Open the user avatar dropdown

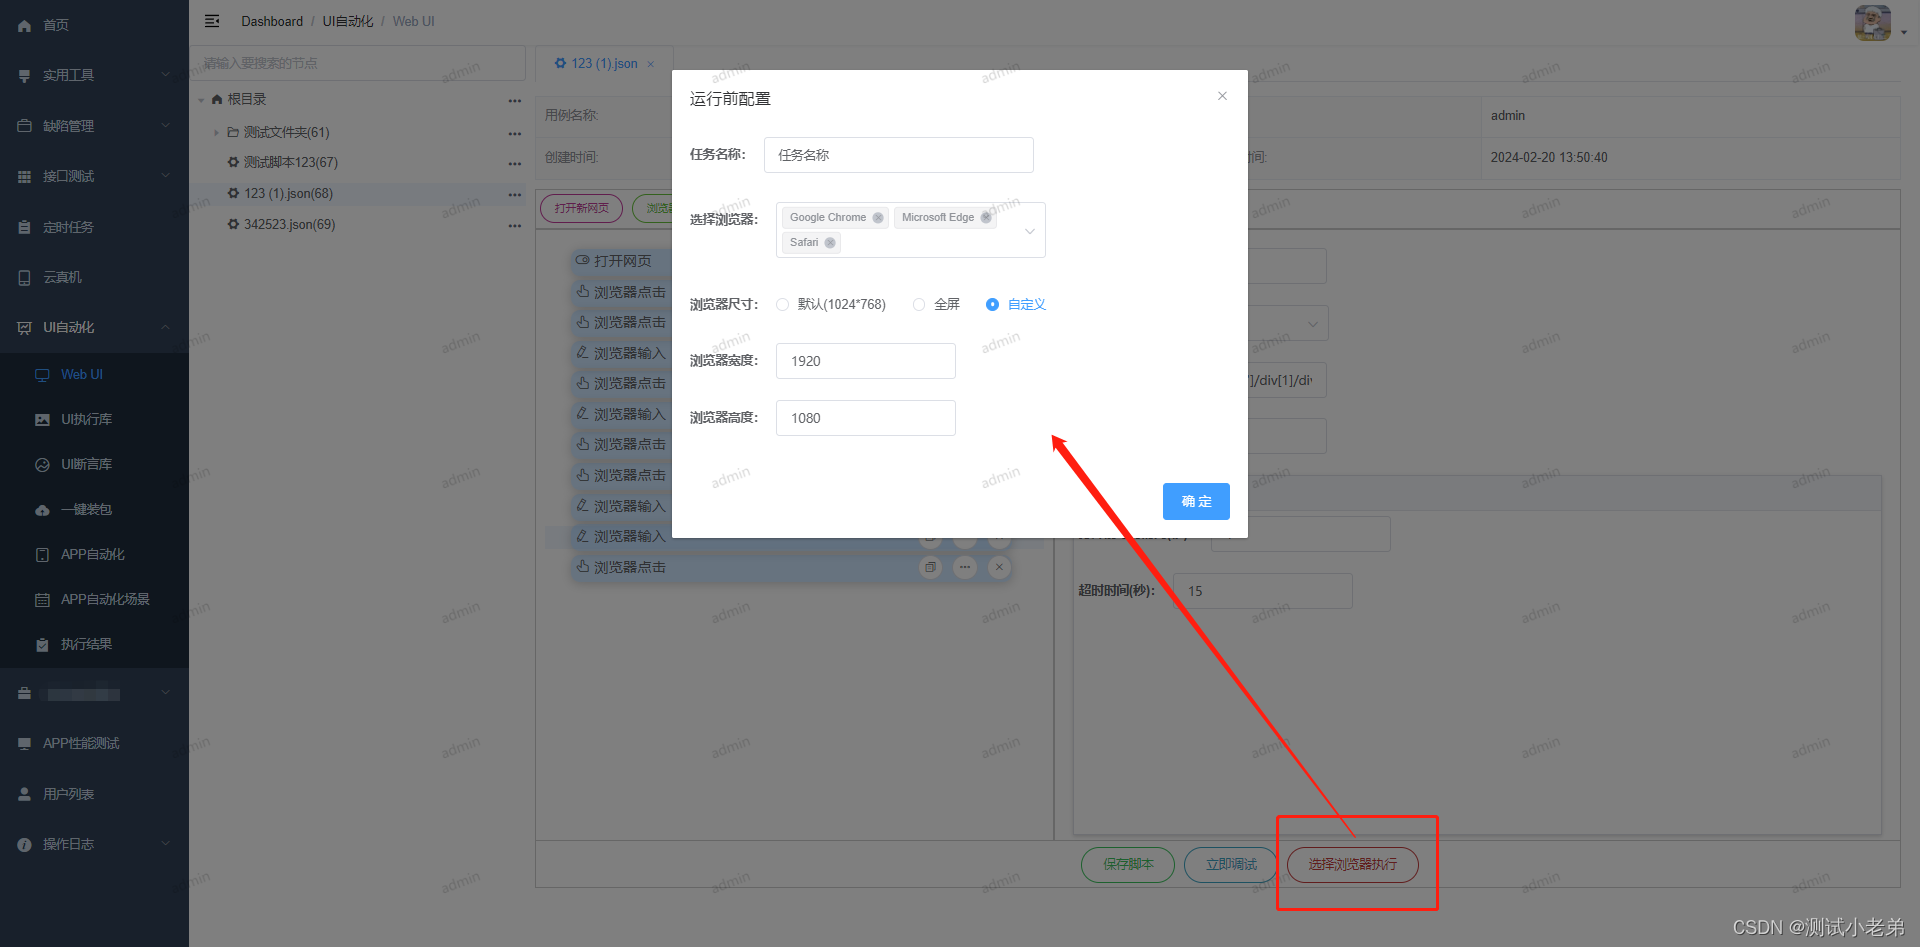(x=1880, y=23)
